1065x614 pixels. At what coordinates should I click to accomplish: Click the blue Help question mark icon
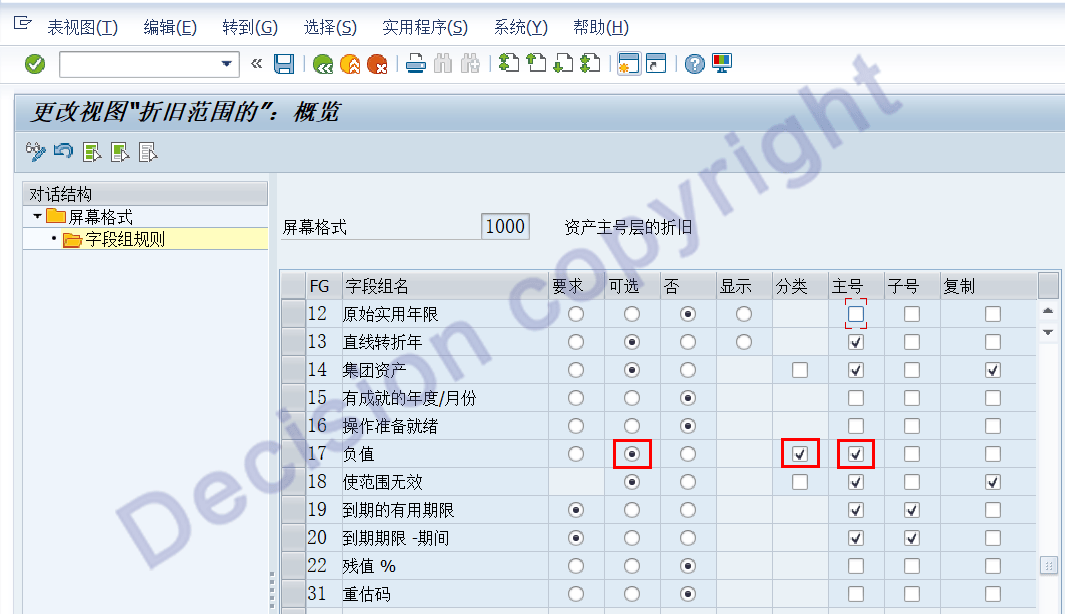(694, 65)
